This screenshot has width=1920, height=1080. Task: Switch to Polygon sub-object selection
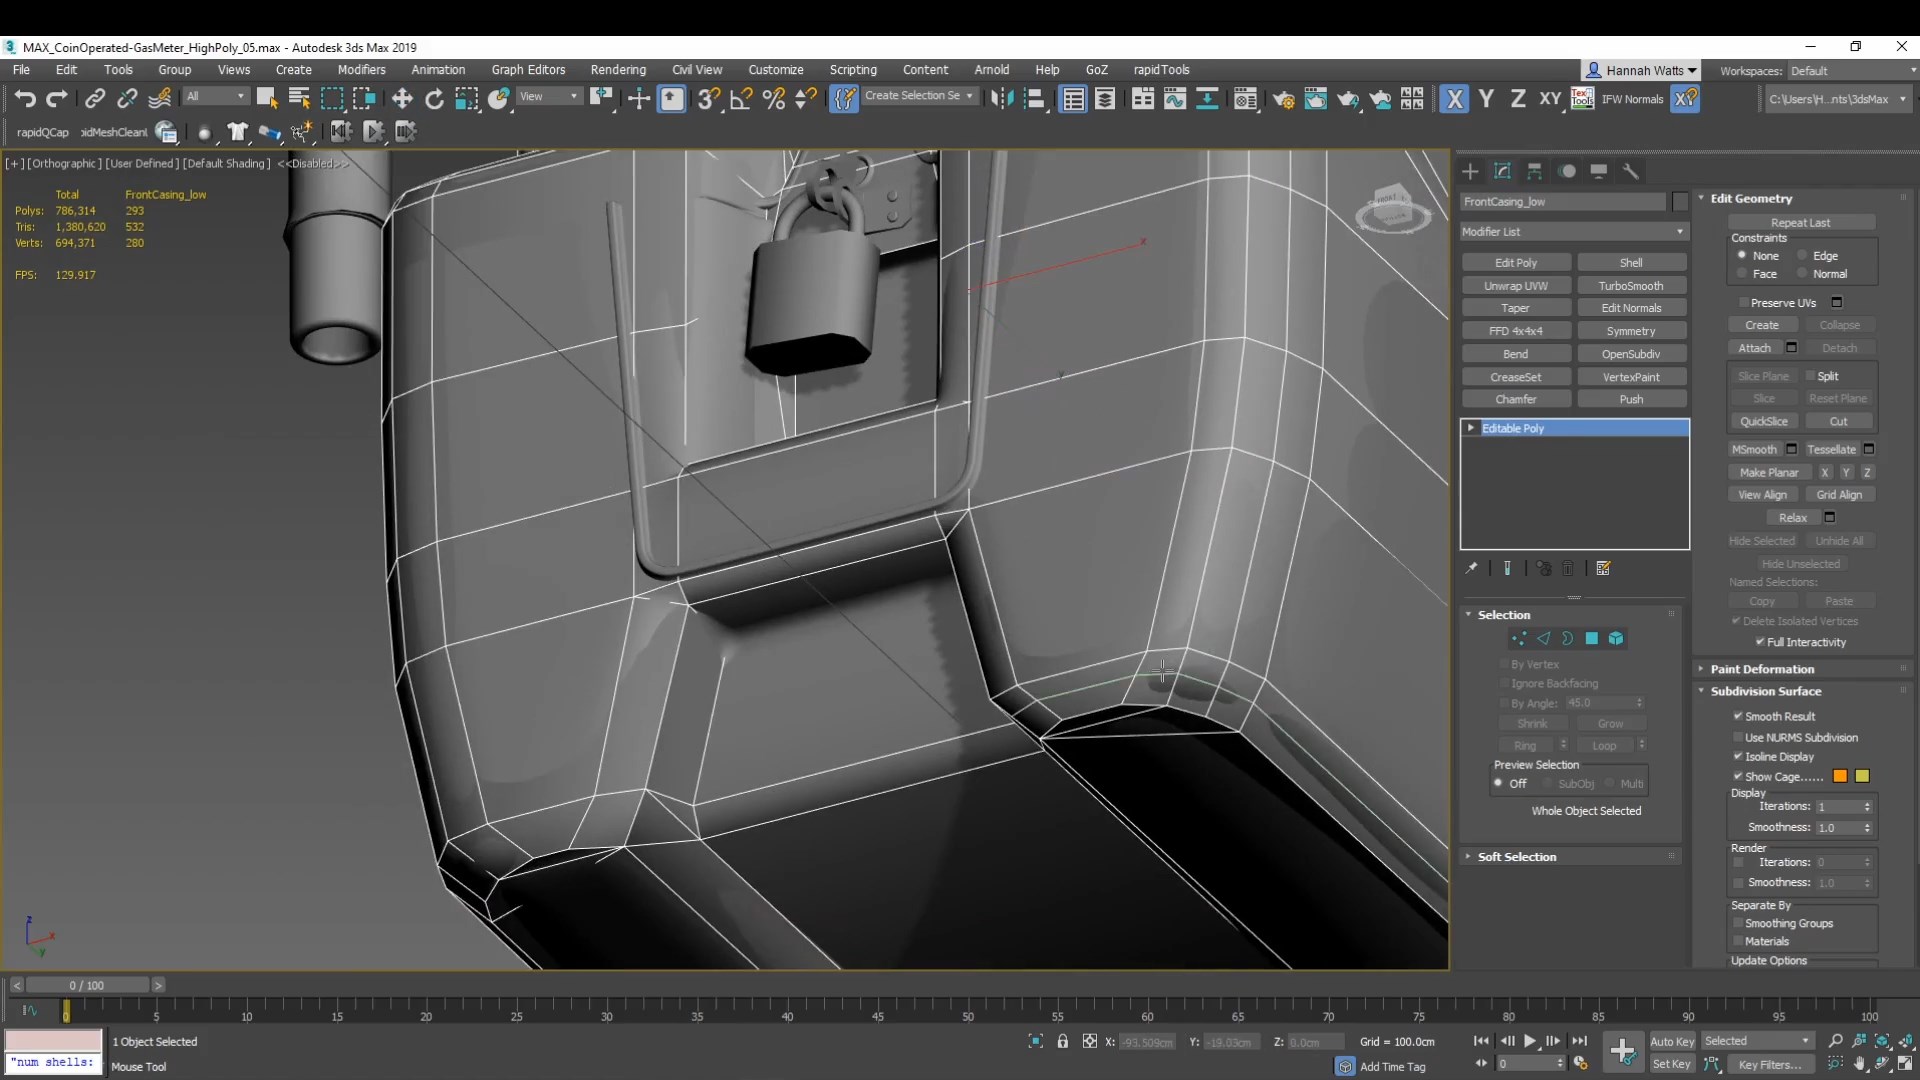pyautogui.click(x=1592, y=639)
